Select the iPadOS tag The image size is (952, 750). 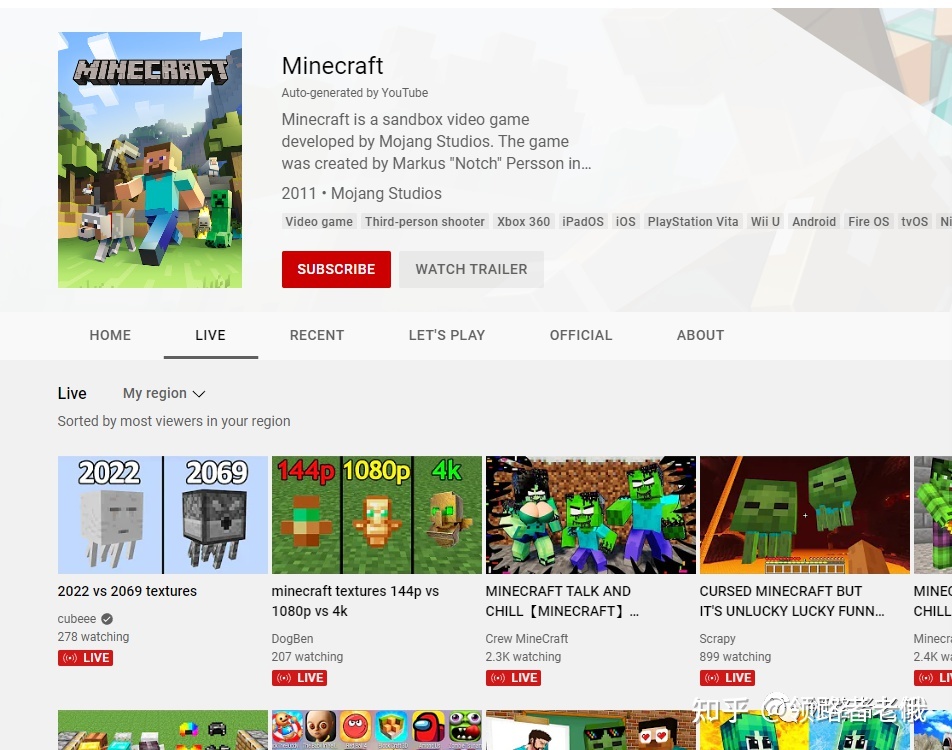[583, 222]
